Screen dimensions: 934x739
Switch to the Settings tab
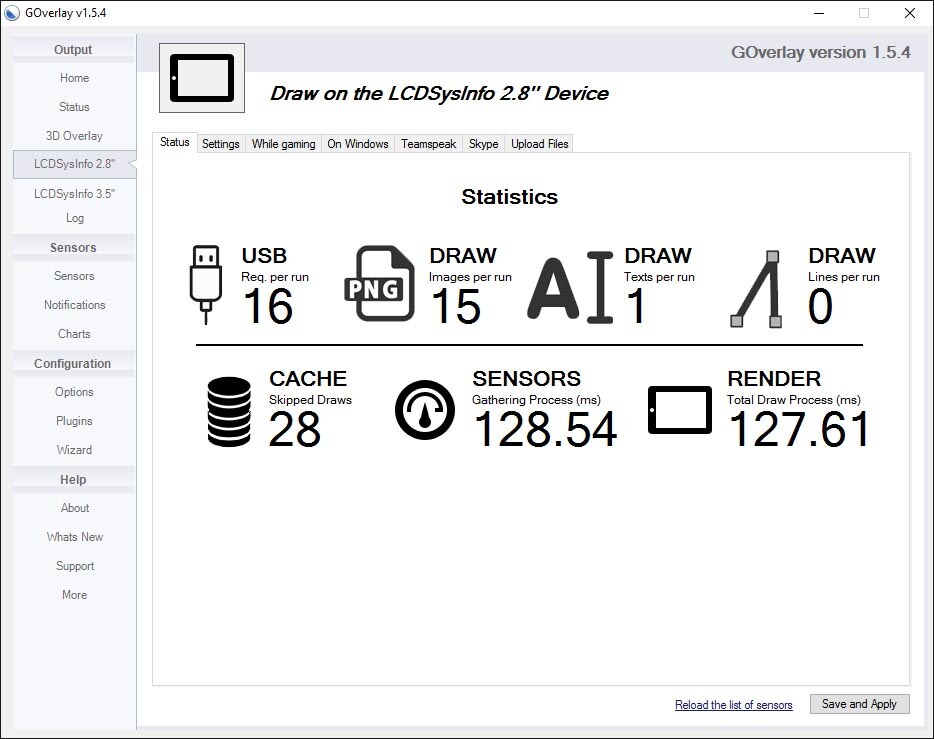pos(221,144)
